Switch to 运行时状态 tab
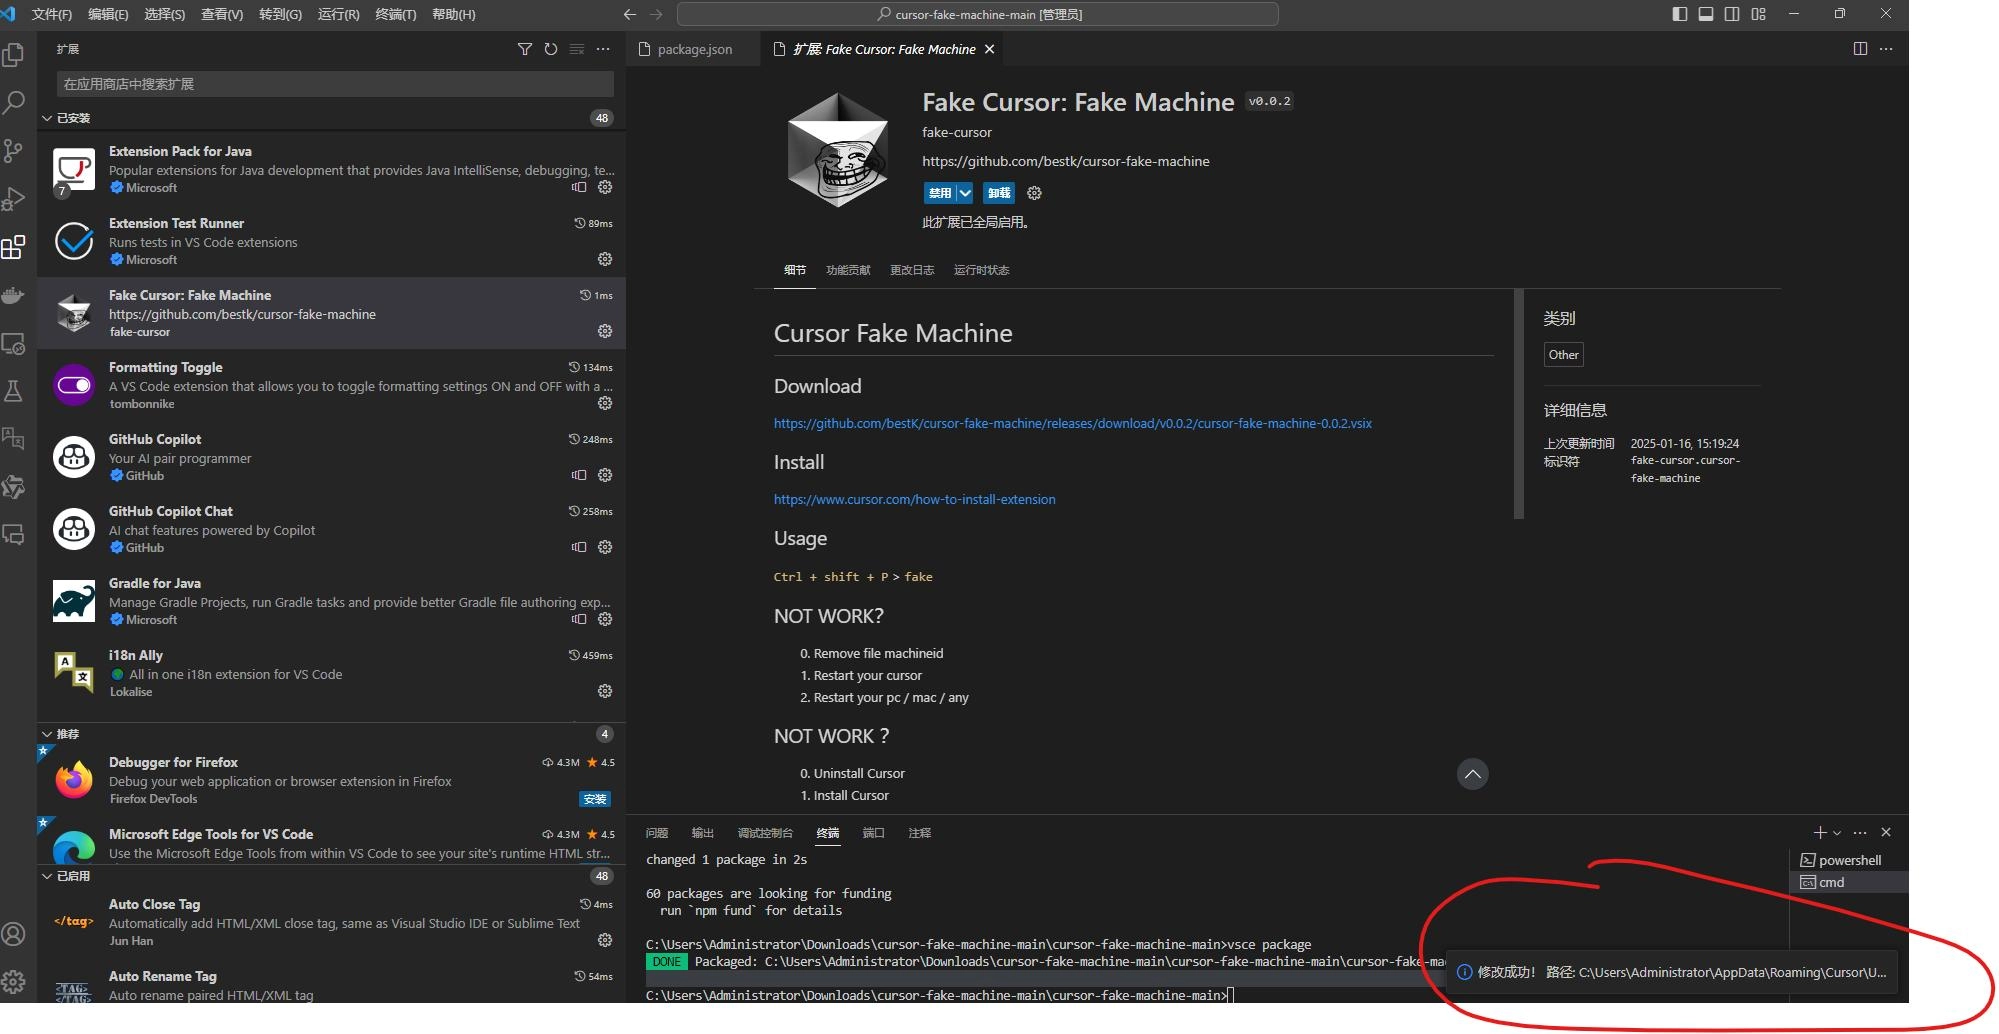 tap(982, 270)
